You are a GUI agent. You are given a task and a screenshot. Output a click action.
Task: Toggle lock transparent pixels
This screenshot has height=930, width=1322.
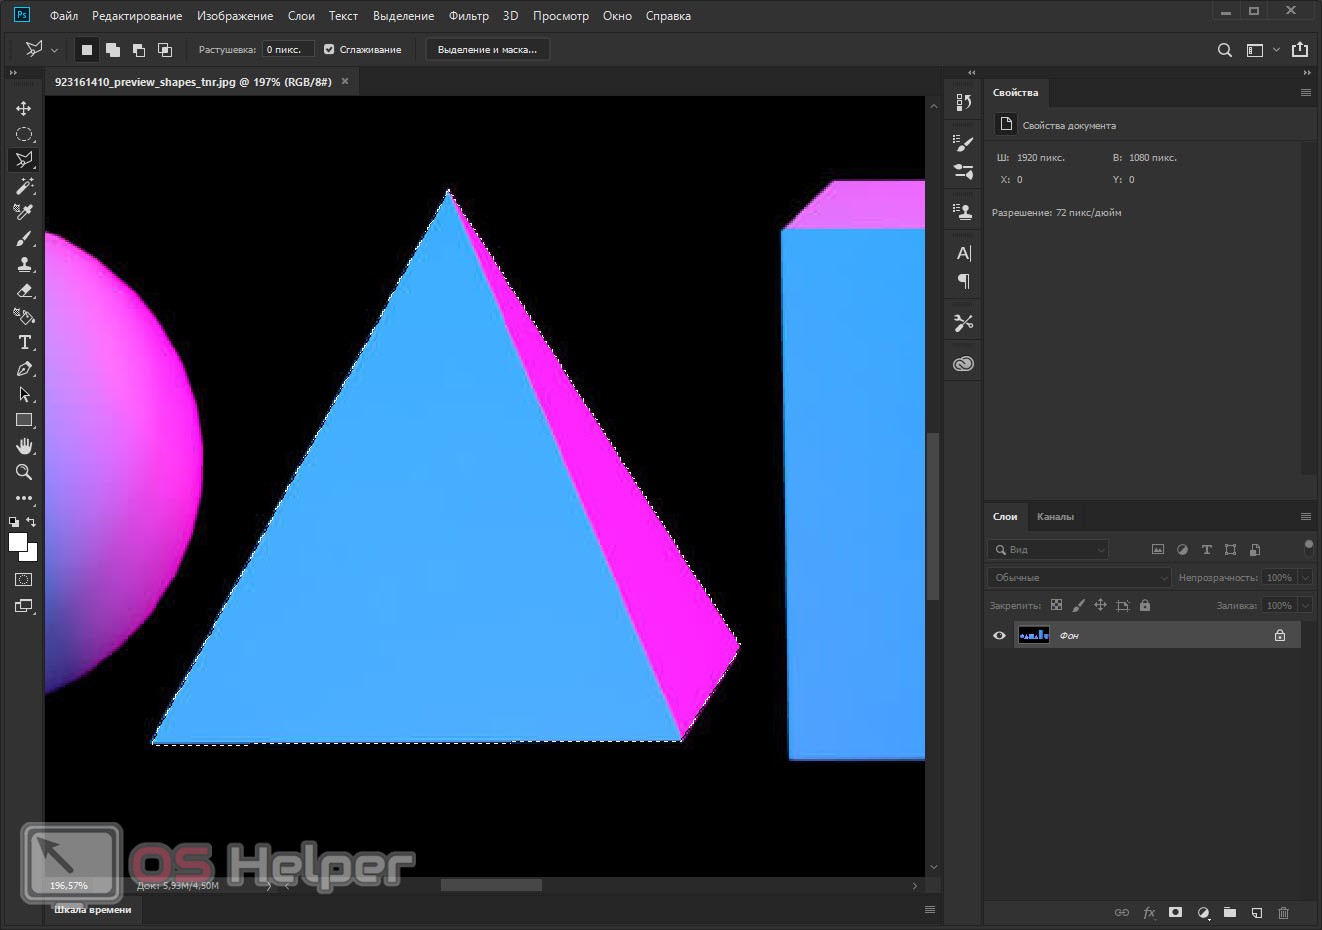pos(1056,605)
